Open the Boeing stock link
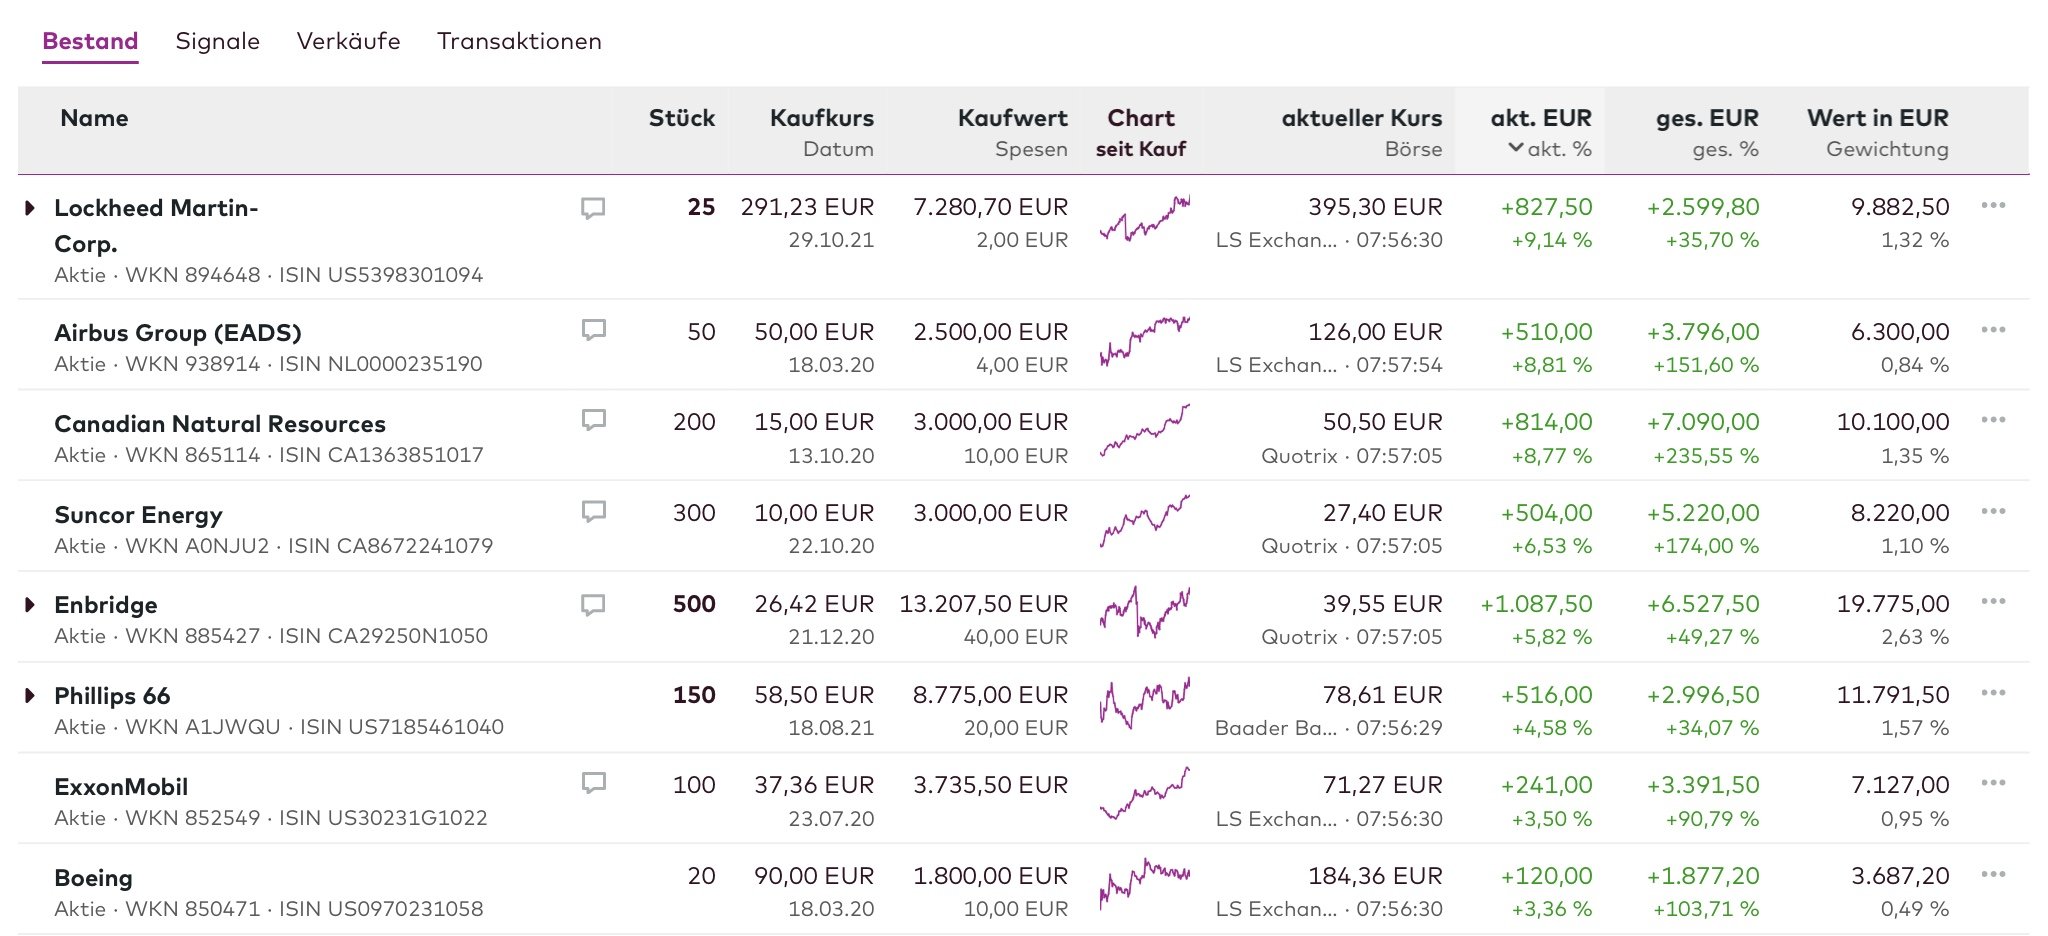This screenshot has height=936, width=2048. (93, 878)
